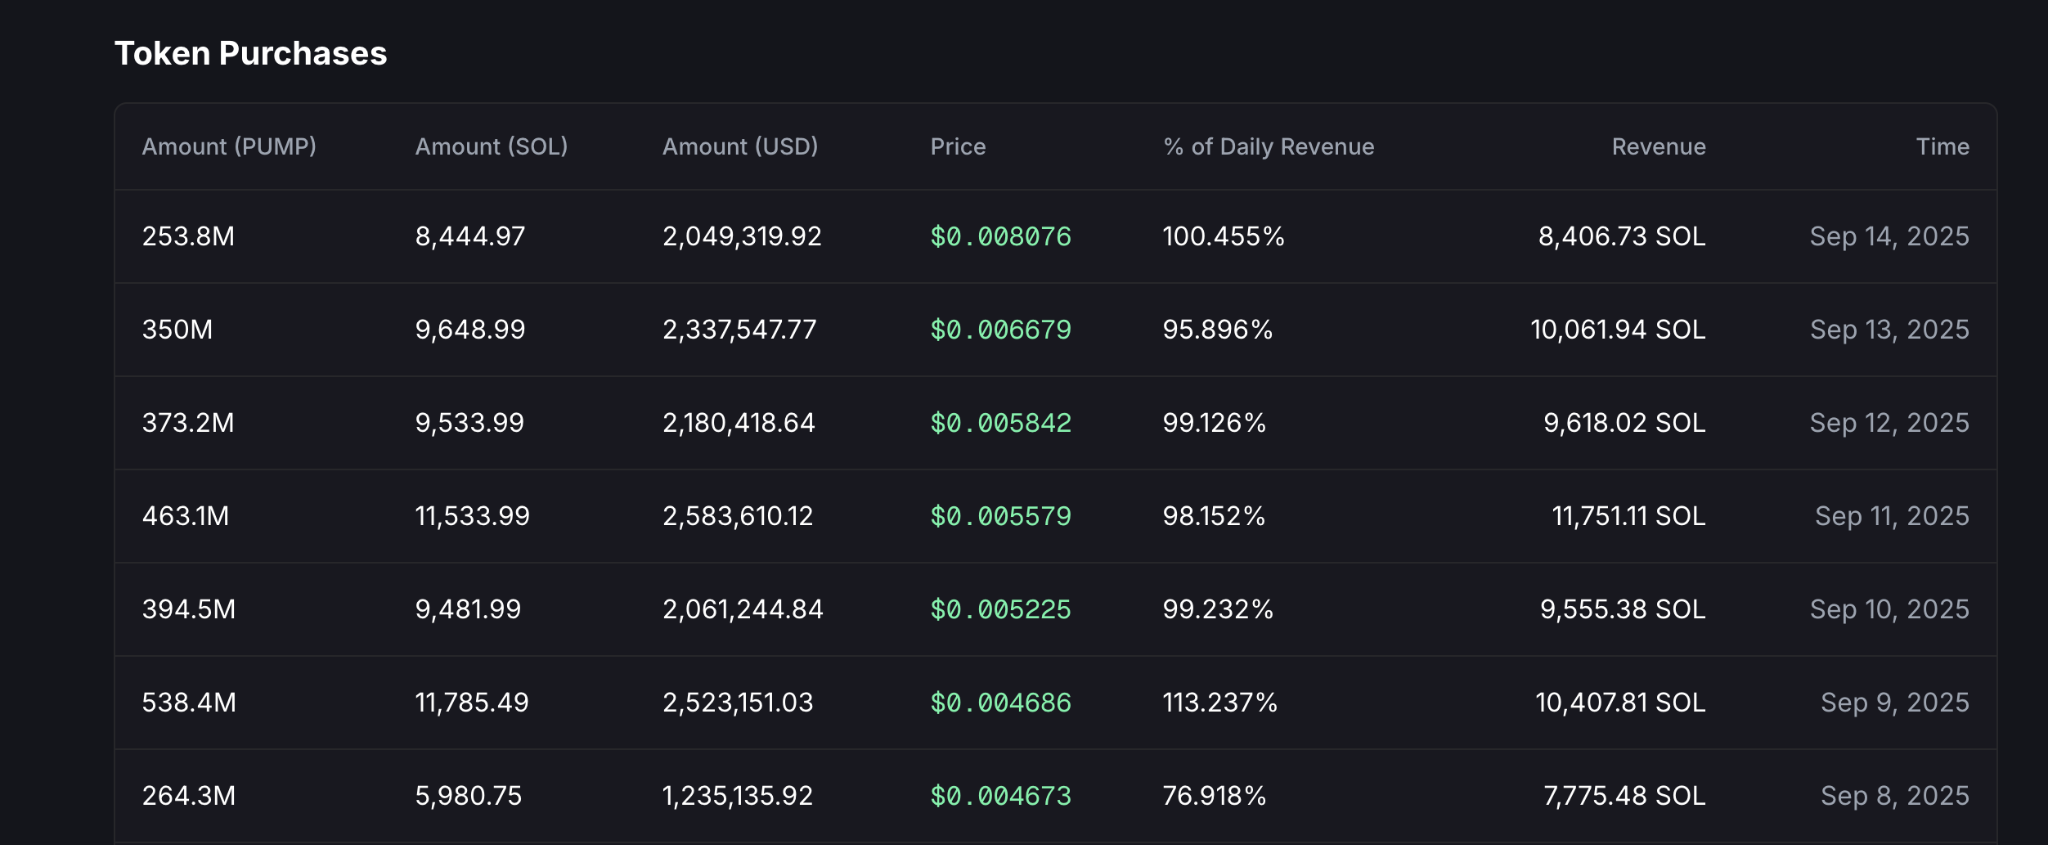Click the % of Daily Revenue header

tap(1268, 147)
